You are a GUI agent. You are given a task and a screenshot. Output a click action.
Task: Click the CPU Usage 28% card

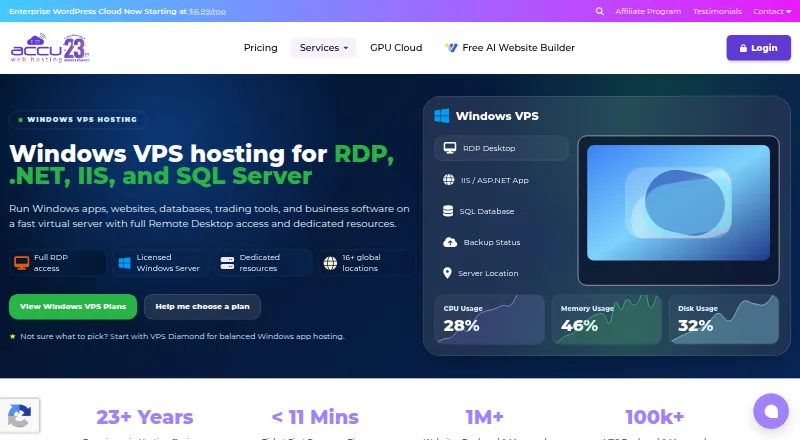pyautogui.click(x=489, y=319)
